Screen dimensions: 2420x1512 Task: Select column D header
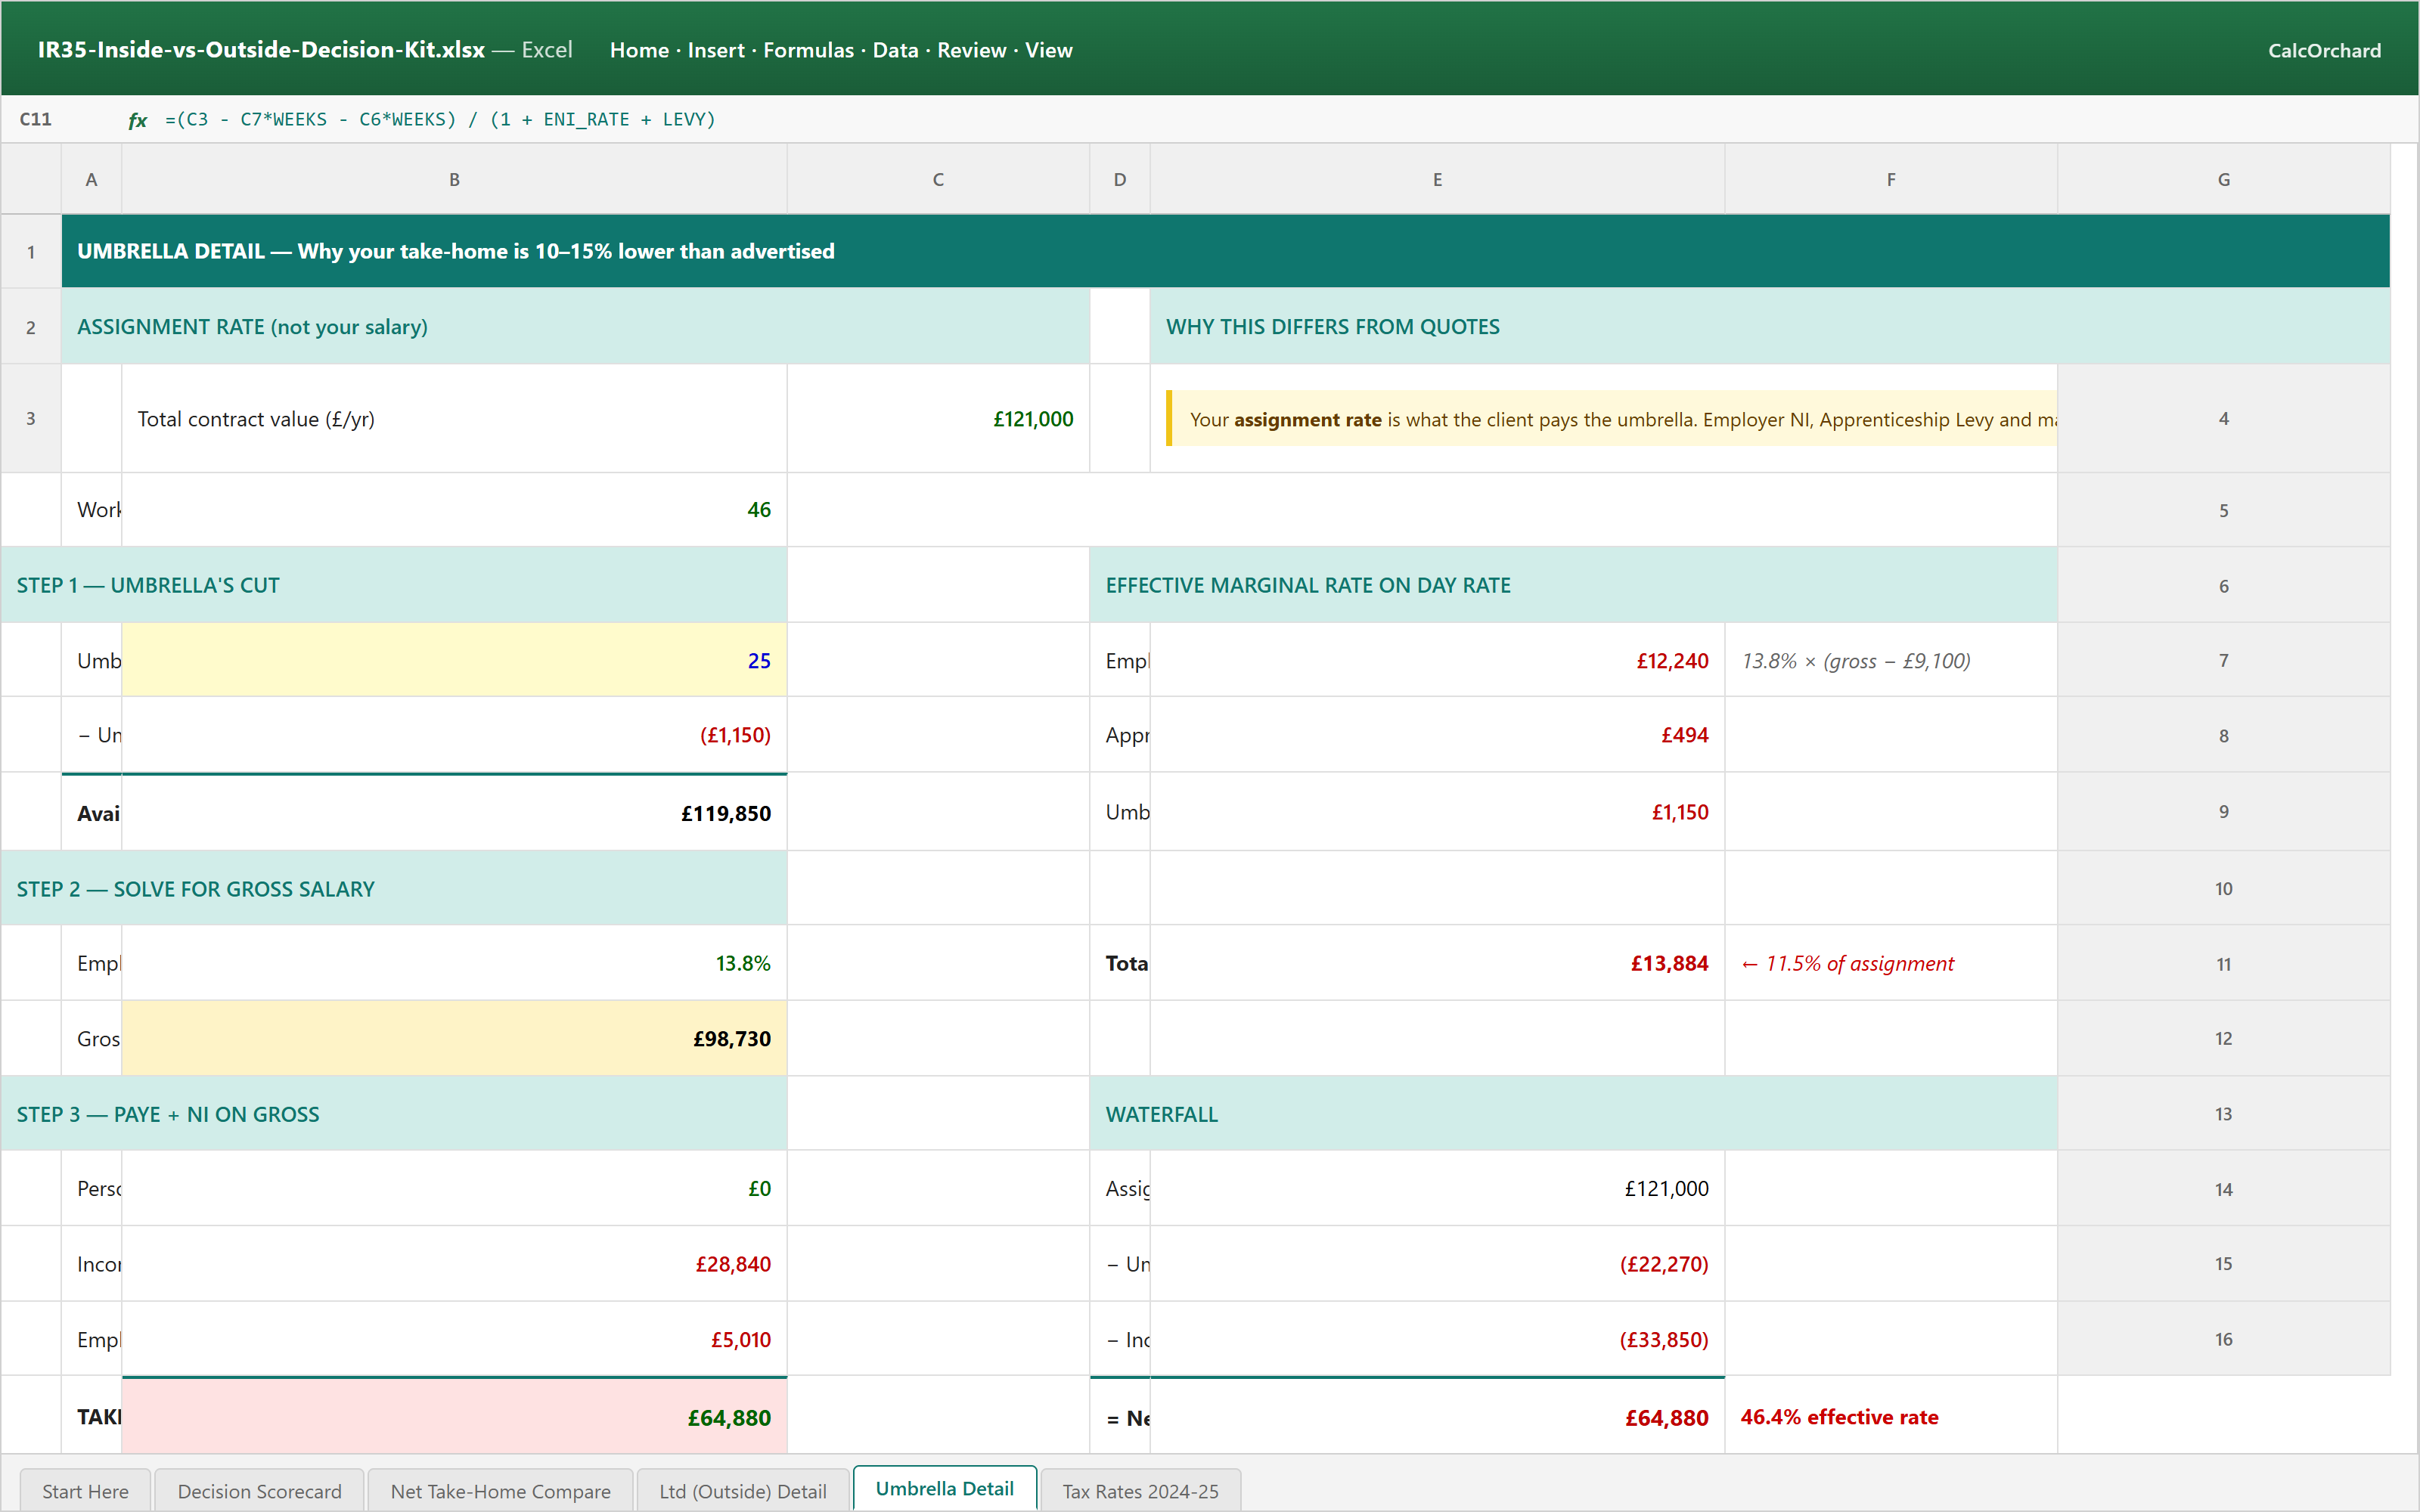tap(1120, 179)
